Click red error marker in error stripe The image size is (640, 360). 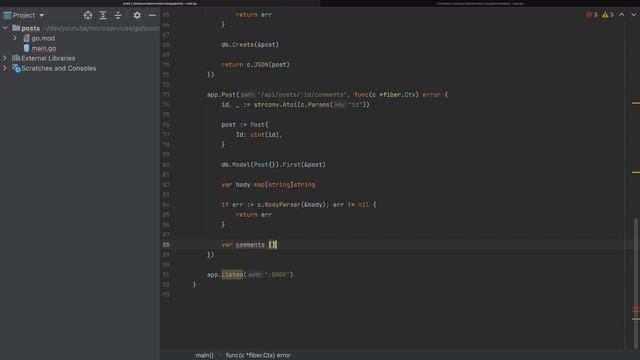coord(636,309)
